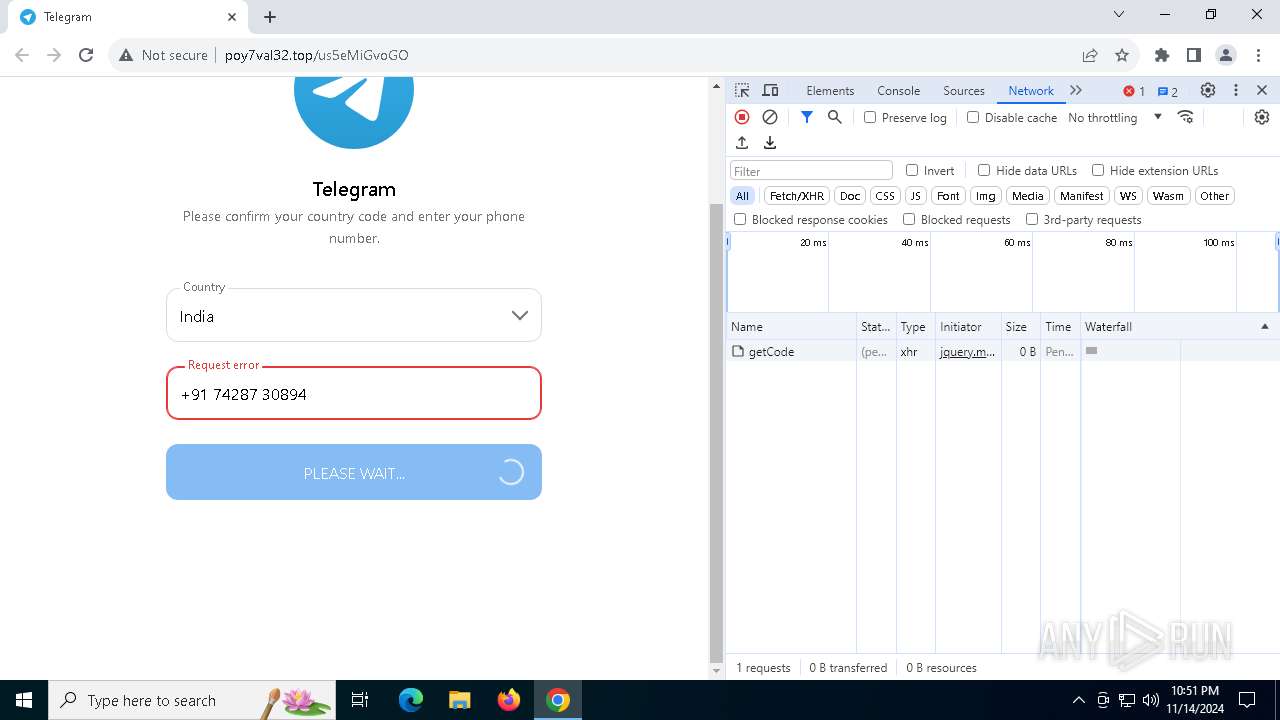Check Hide data URLs

[x=984, y=170]
